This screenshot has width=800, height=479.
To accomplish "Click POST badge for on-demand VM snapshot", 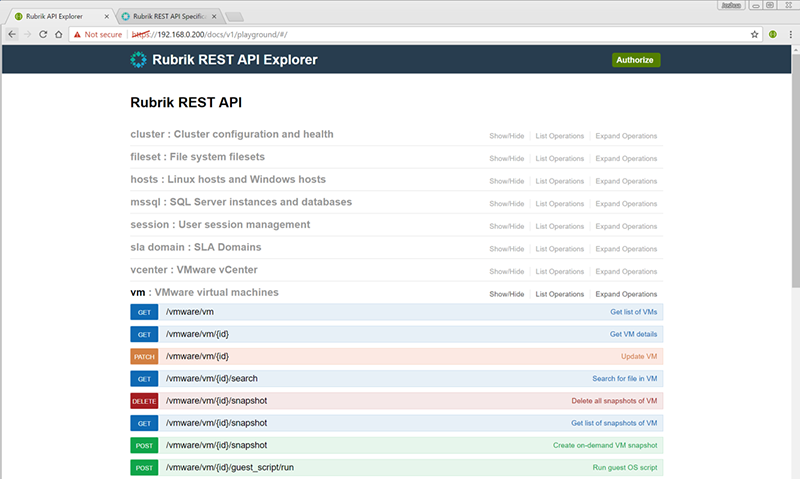I will (144, 445).
